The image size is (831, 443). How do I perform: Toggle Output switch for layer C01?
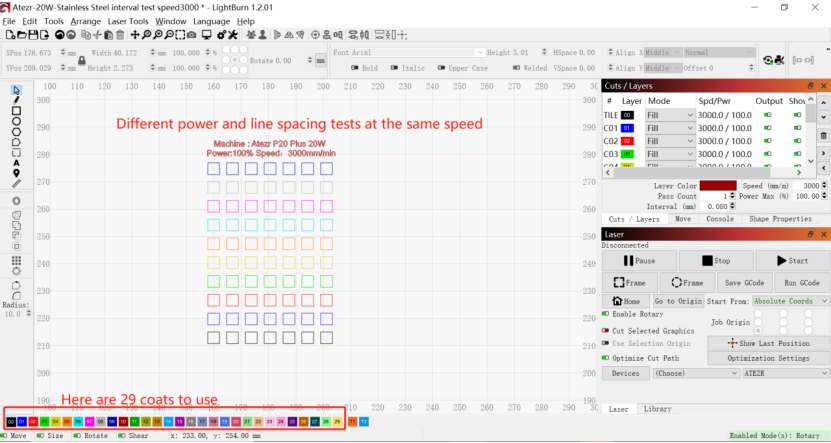click(767, 128)
